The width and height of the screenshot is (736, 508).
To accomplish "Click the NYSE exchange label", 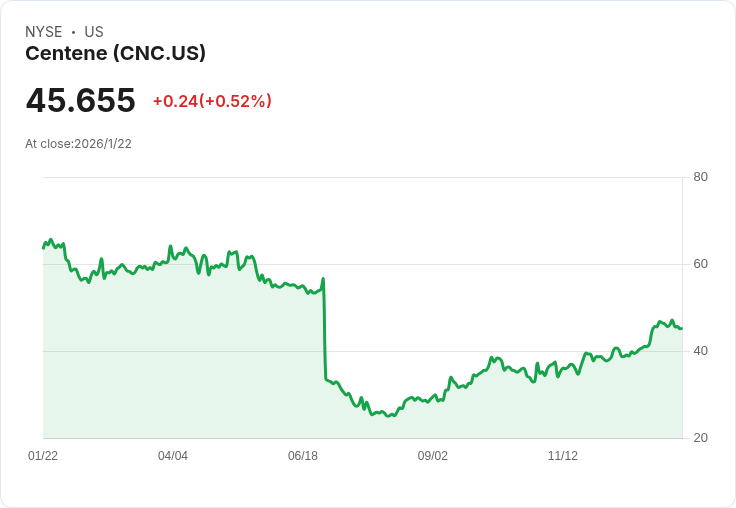I will pyautogui.click(x=44, y=32).
